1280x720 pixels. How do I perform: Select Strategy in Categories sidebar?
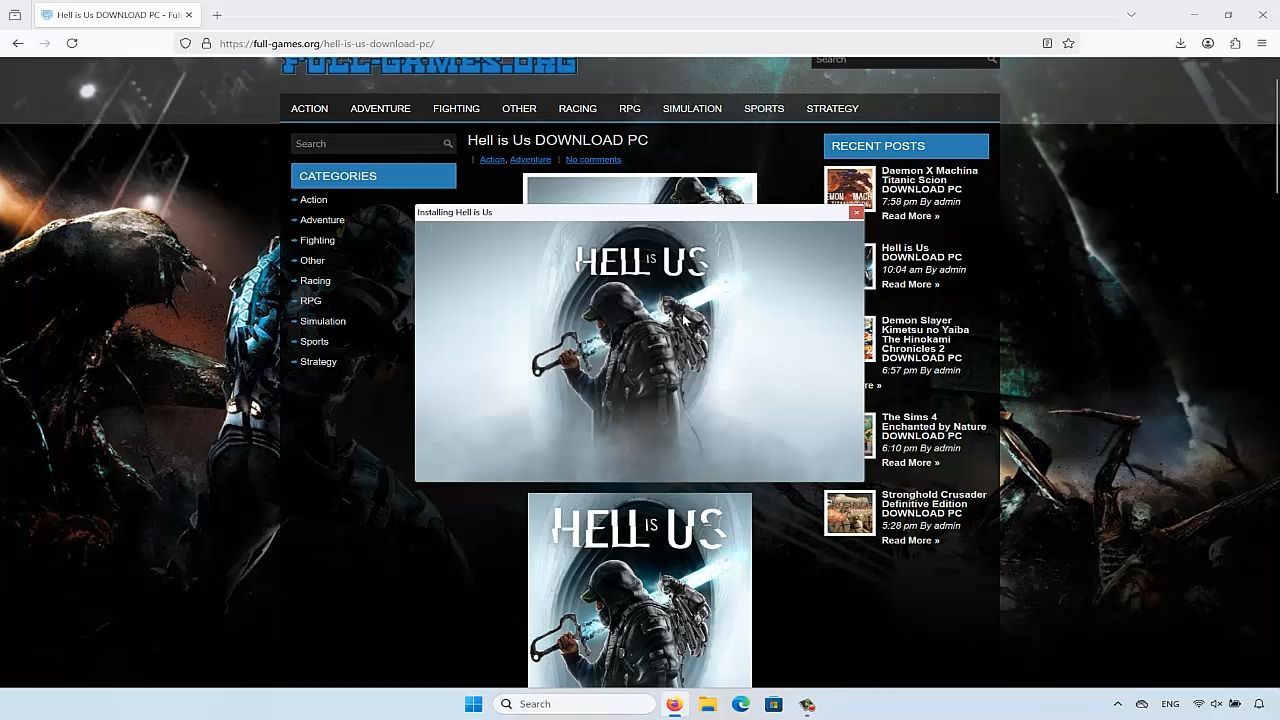318,362
